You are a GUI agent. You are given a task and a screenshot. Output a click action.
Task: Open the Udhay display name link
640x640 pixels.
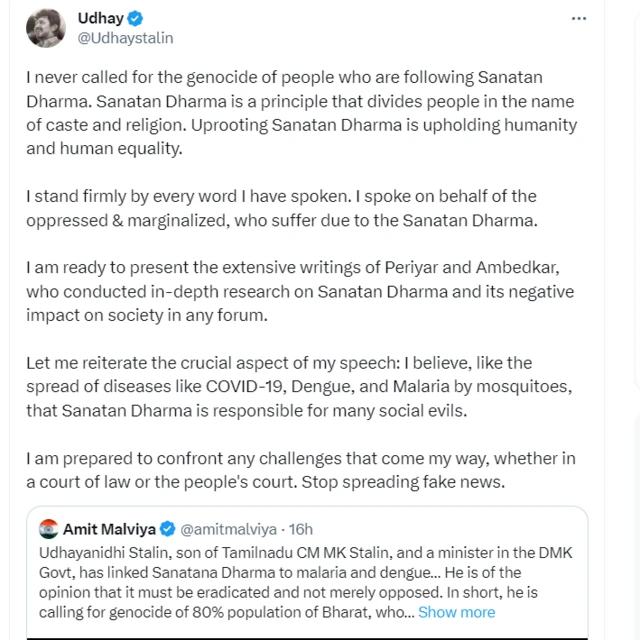pyautogui.click(x=100, y=18)
